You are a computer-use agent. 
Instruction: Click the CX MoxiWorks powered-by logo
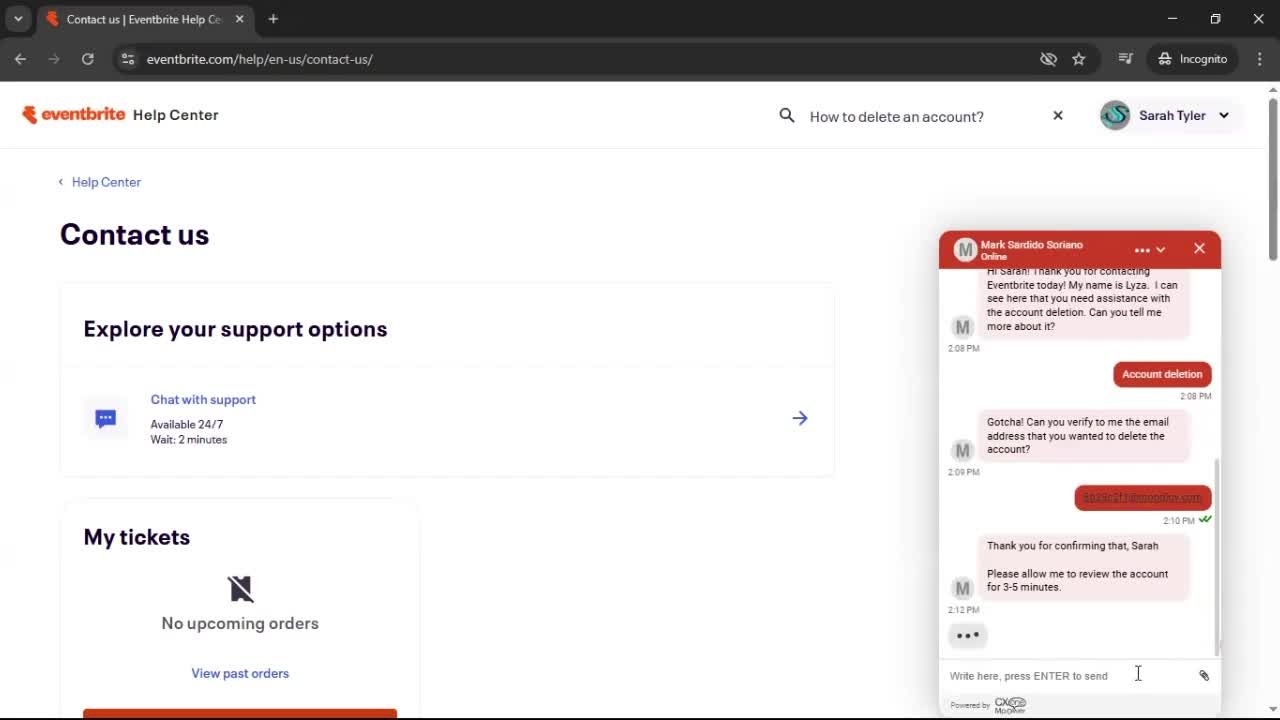(1010, 705)
